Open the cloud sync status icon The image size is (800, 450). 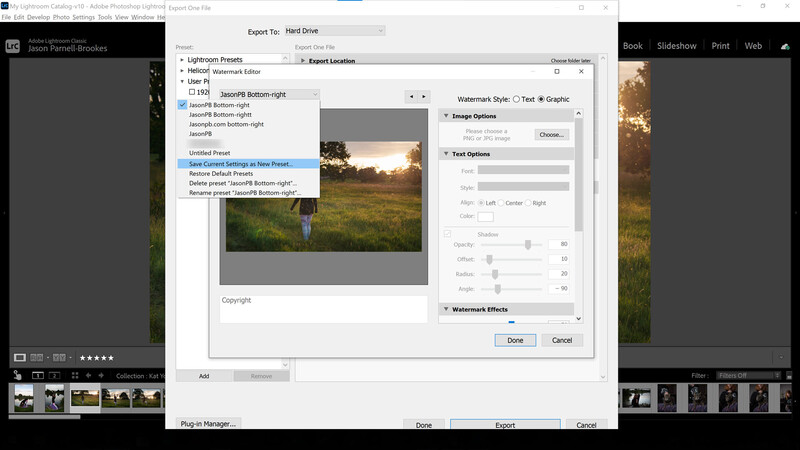[785, 46]
